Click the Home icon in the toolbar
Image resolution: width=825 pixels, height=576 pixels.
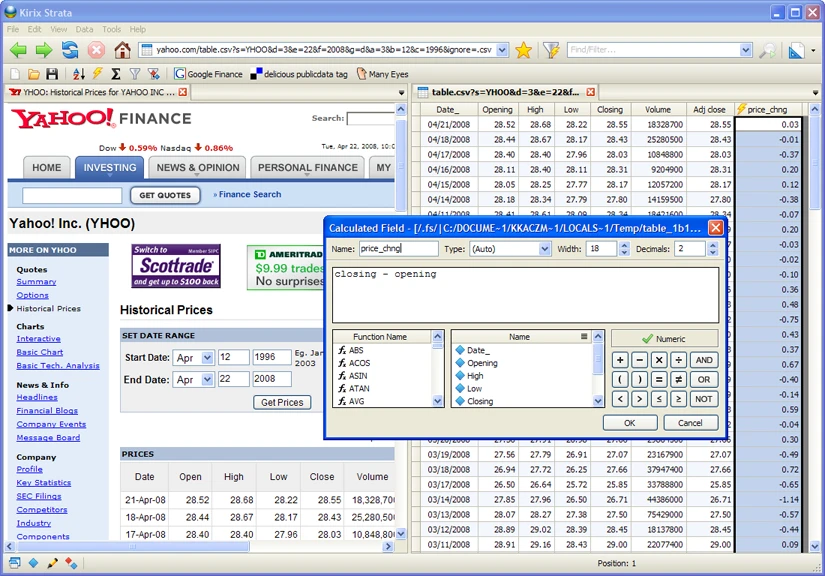pyautogui.click(x=122, y=50)
